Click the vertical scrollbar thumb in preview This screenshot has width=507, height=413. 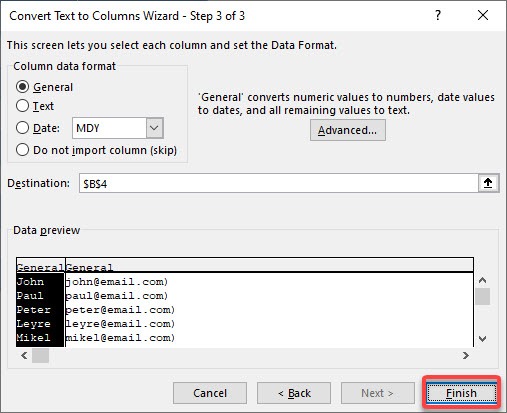click(482, 296)
